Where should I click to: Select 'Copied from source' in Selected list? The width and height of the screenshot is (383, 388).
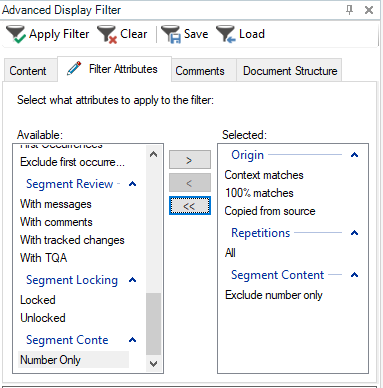270,211
